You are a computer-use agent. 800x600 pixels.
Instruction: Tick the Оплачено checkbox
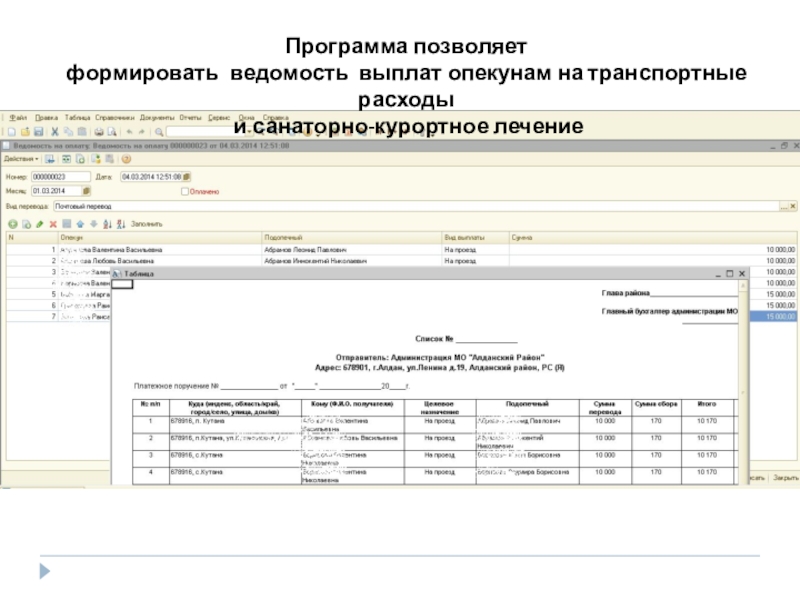[185, 191]
